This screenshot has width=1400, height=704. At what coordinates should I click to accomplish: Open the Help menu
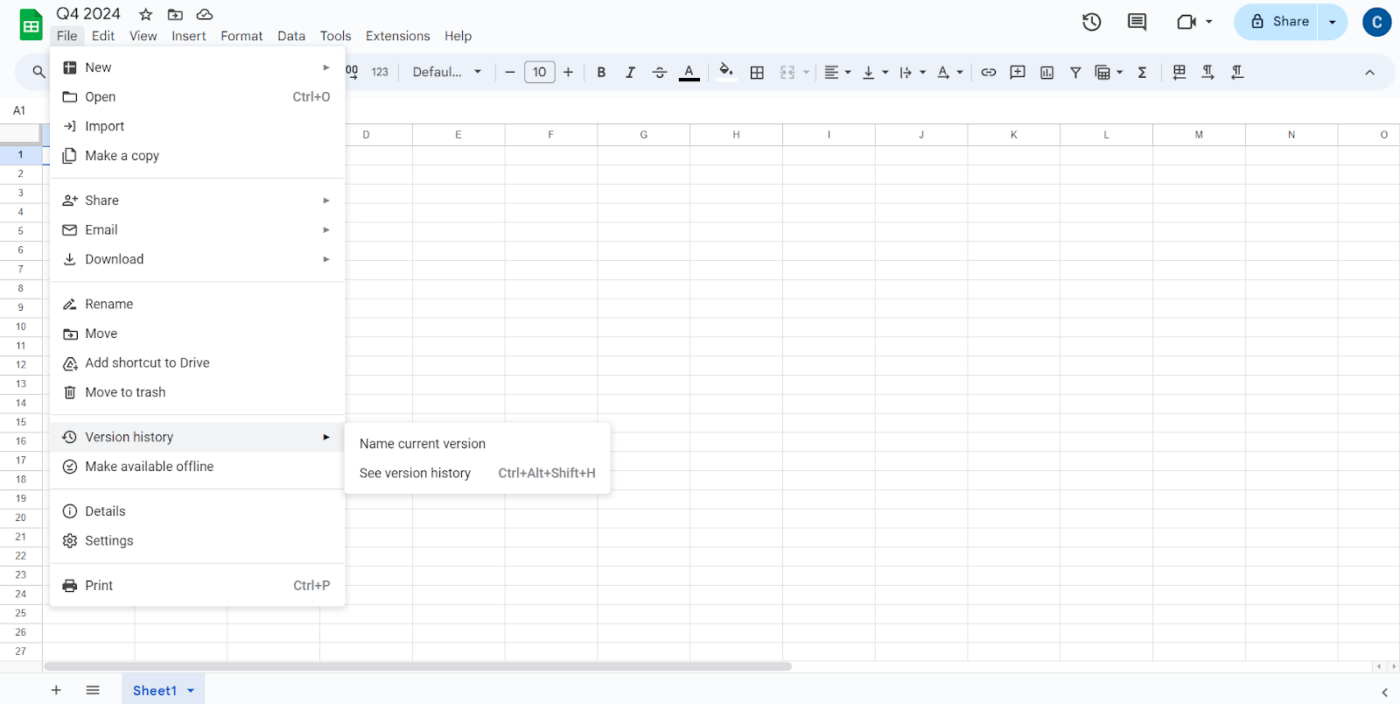pos(458,36)
